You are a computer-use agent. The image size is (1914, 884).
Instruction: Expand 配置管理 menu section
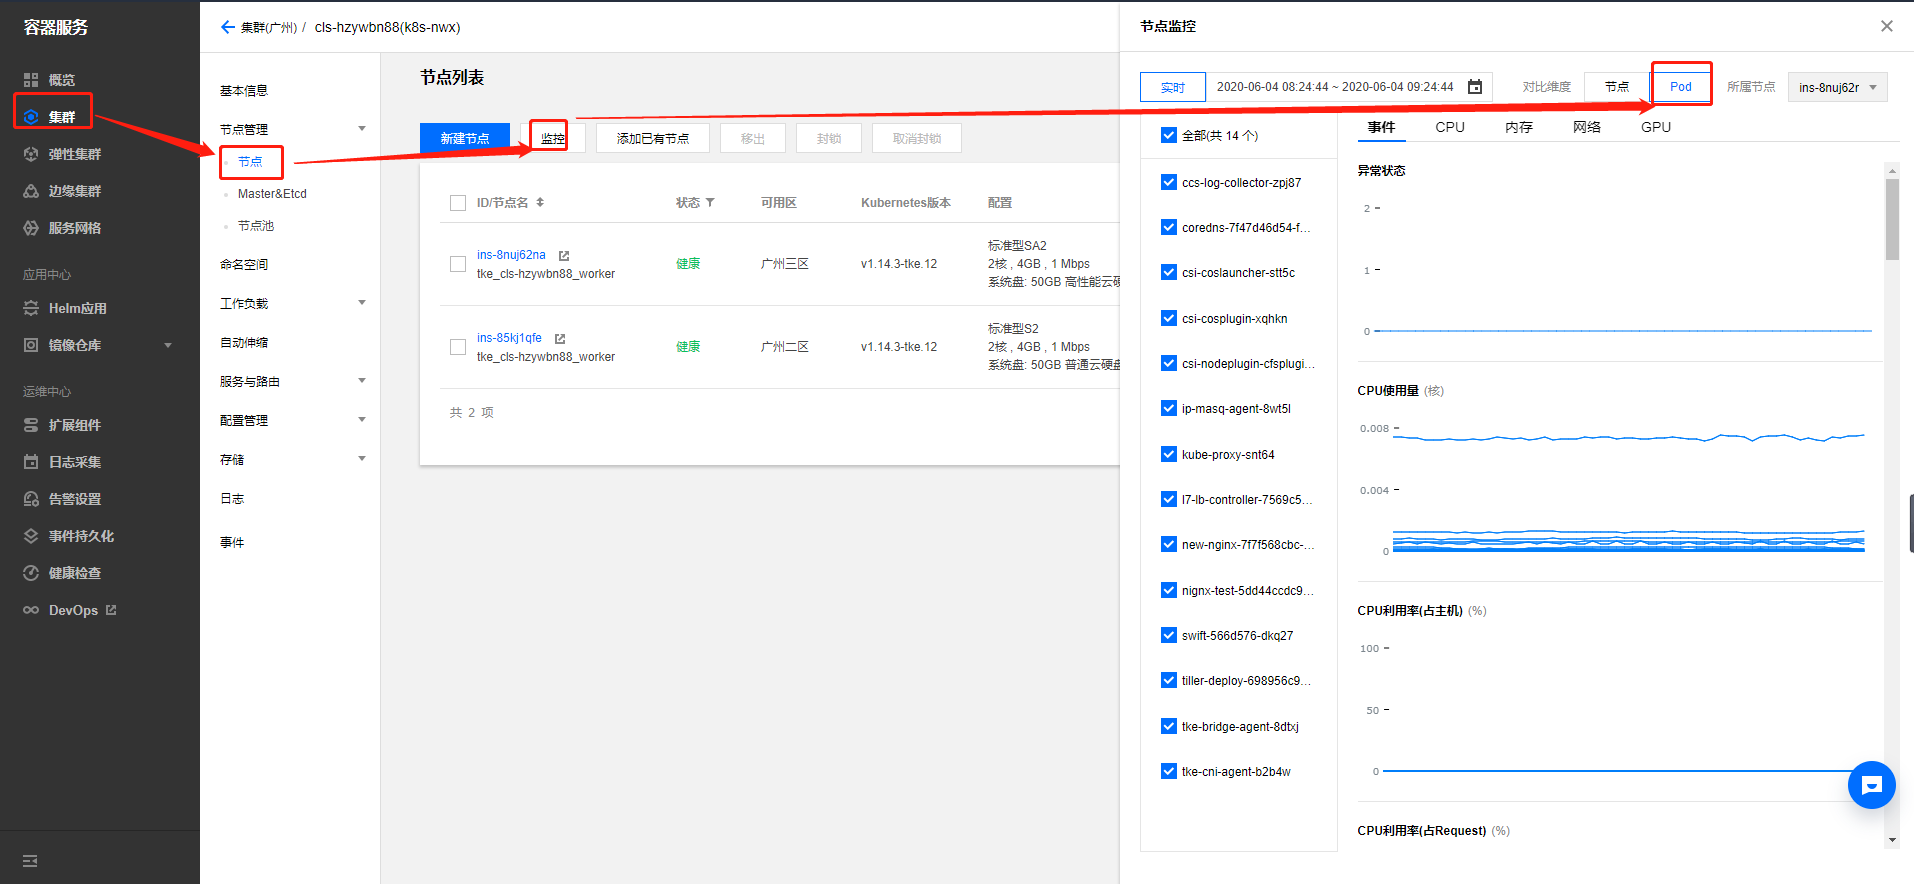[x=362, y=420]
